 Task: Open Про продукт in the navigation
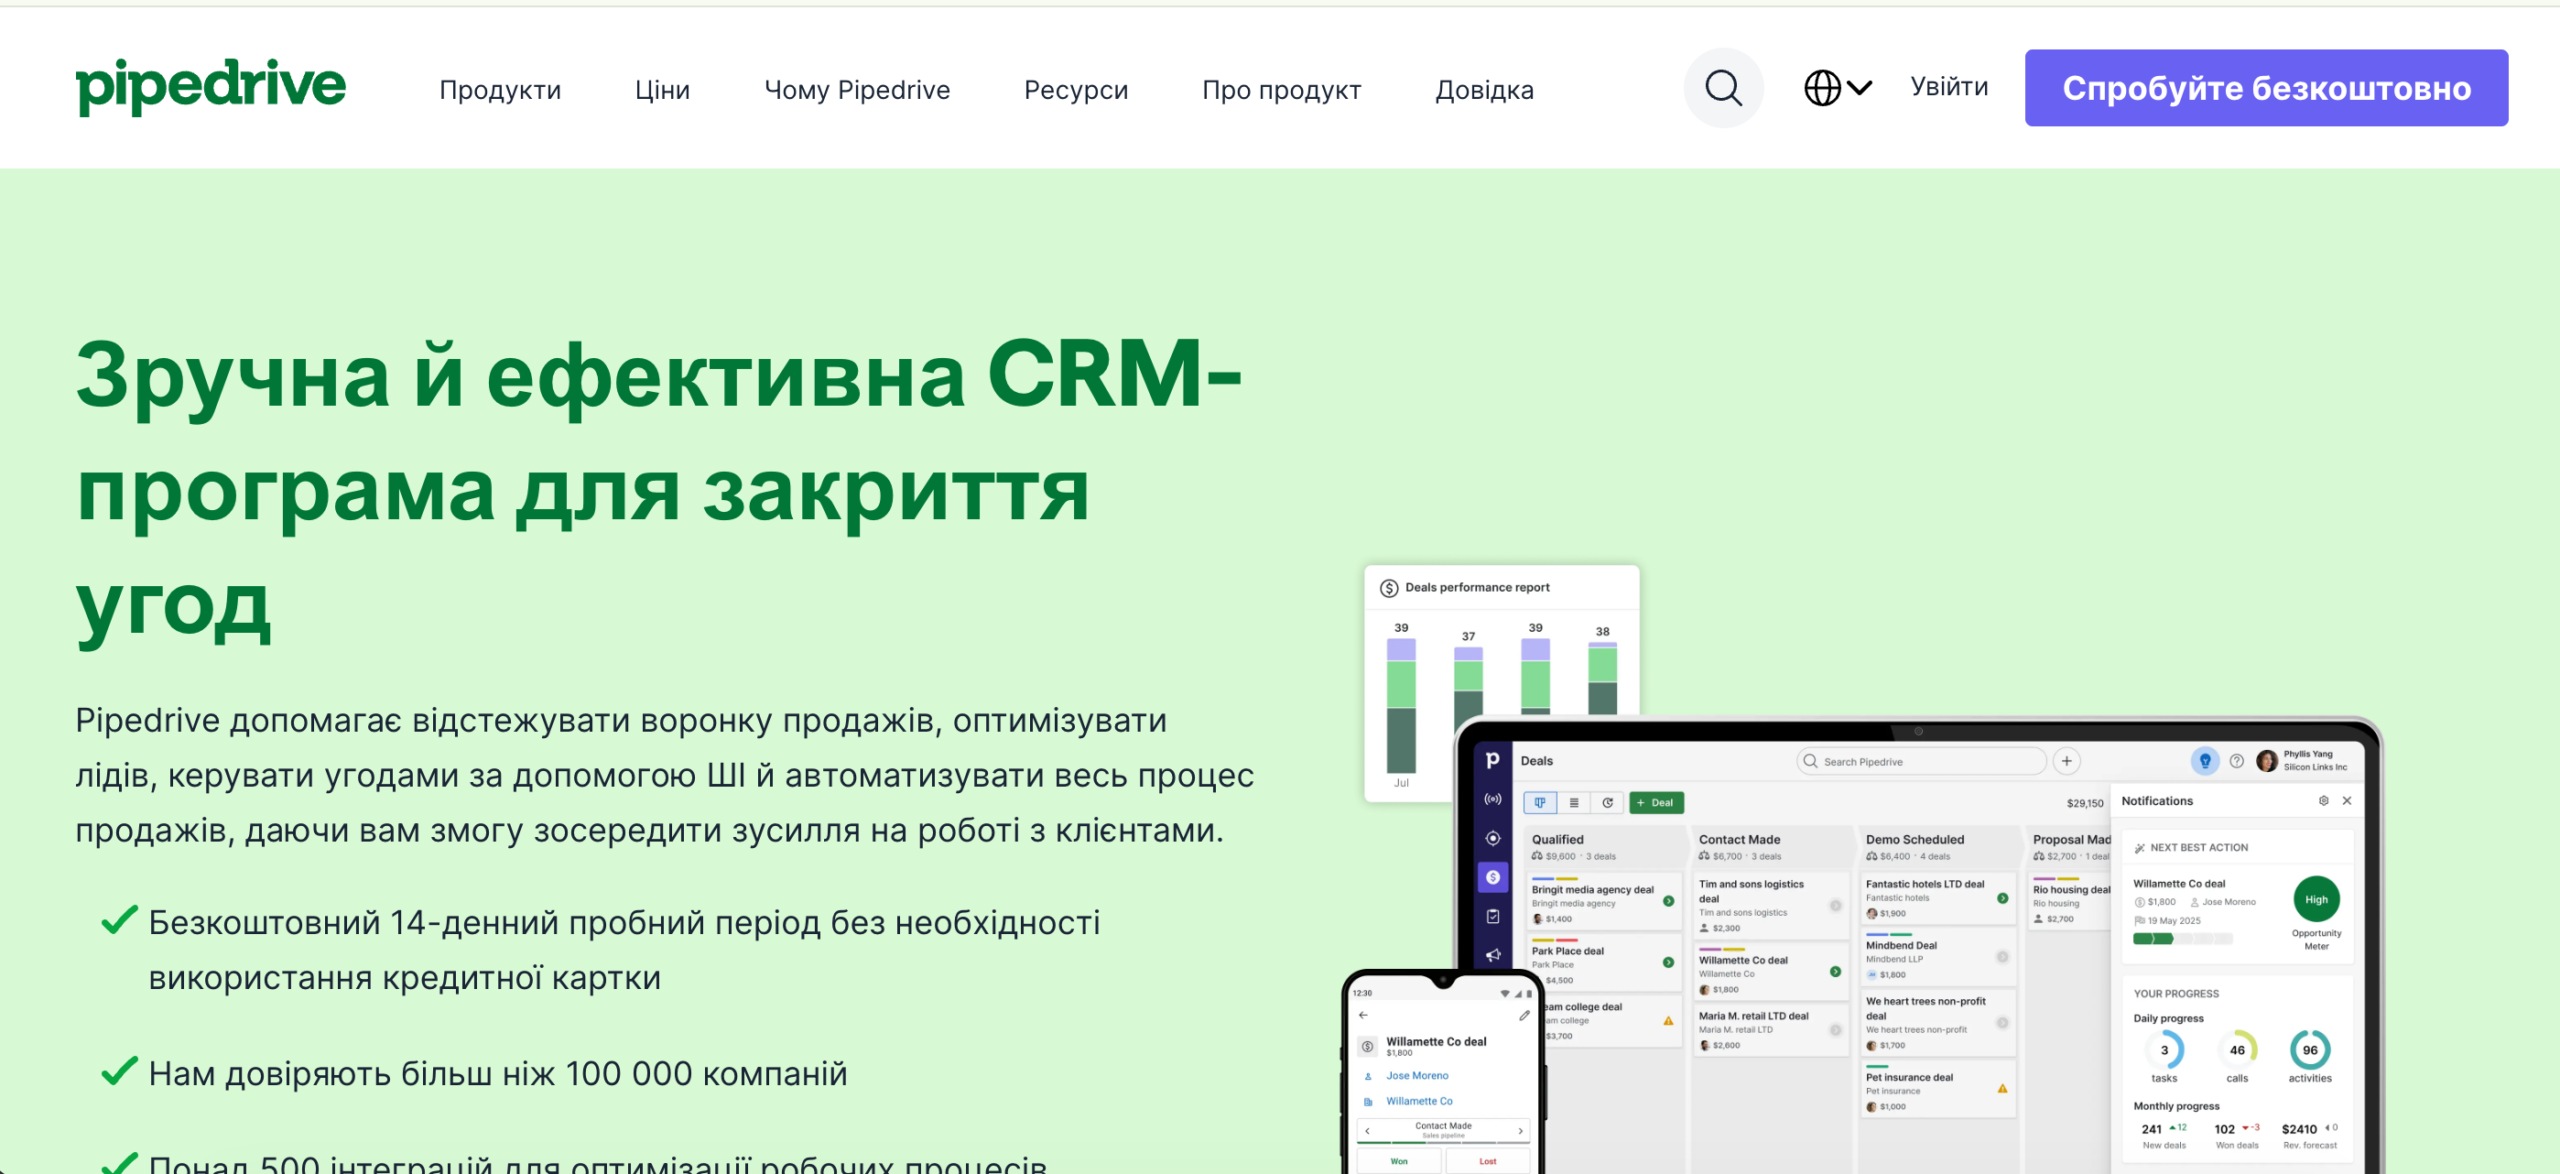(1281, 90)
